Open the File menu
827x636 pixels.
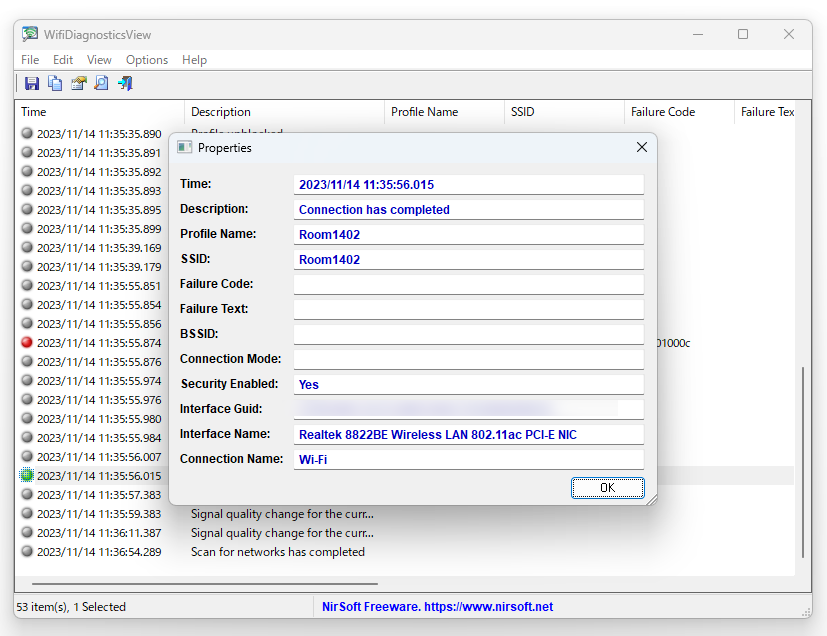point(30,60)
